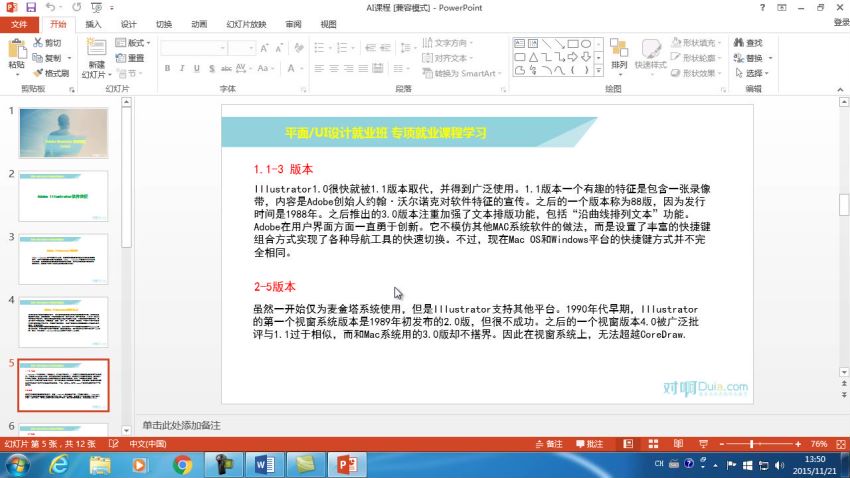Screen dimensions: 850x478
Task: Switch to Slide Sorter view icon
Action: pyautogui.click(x=653, y=444)
